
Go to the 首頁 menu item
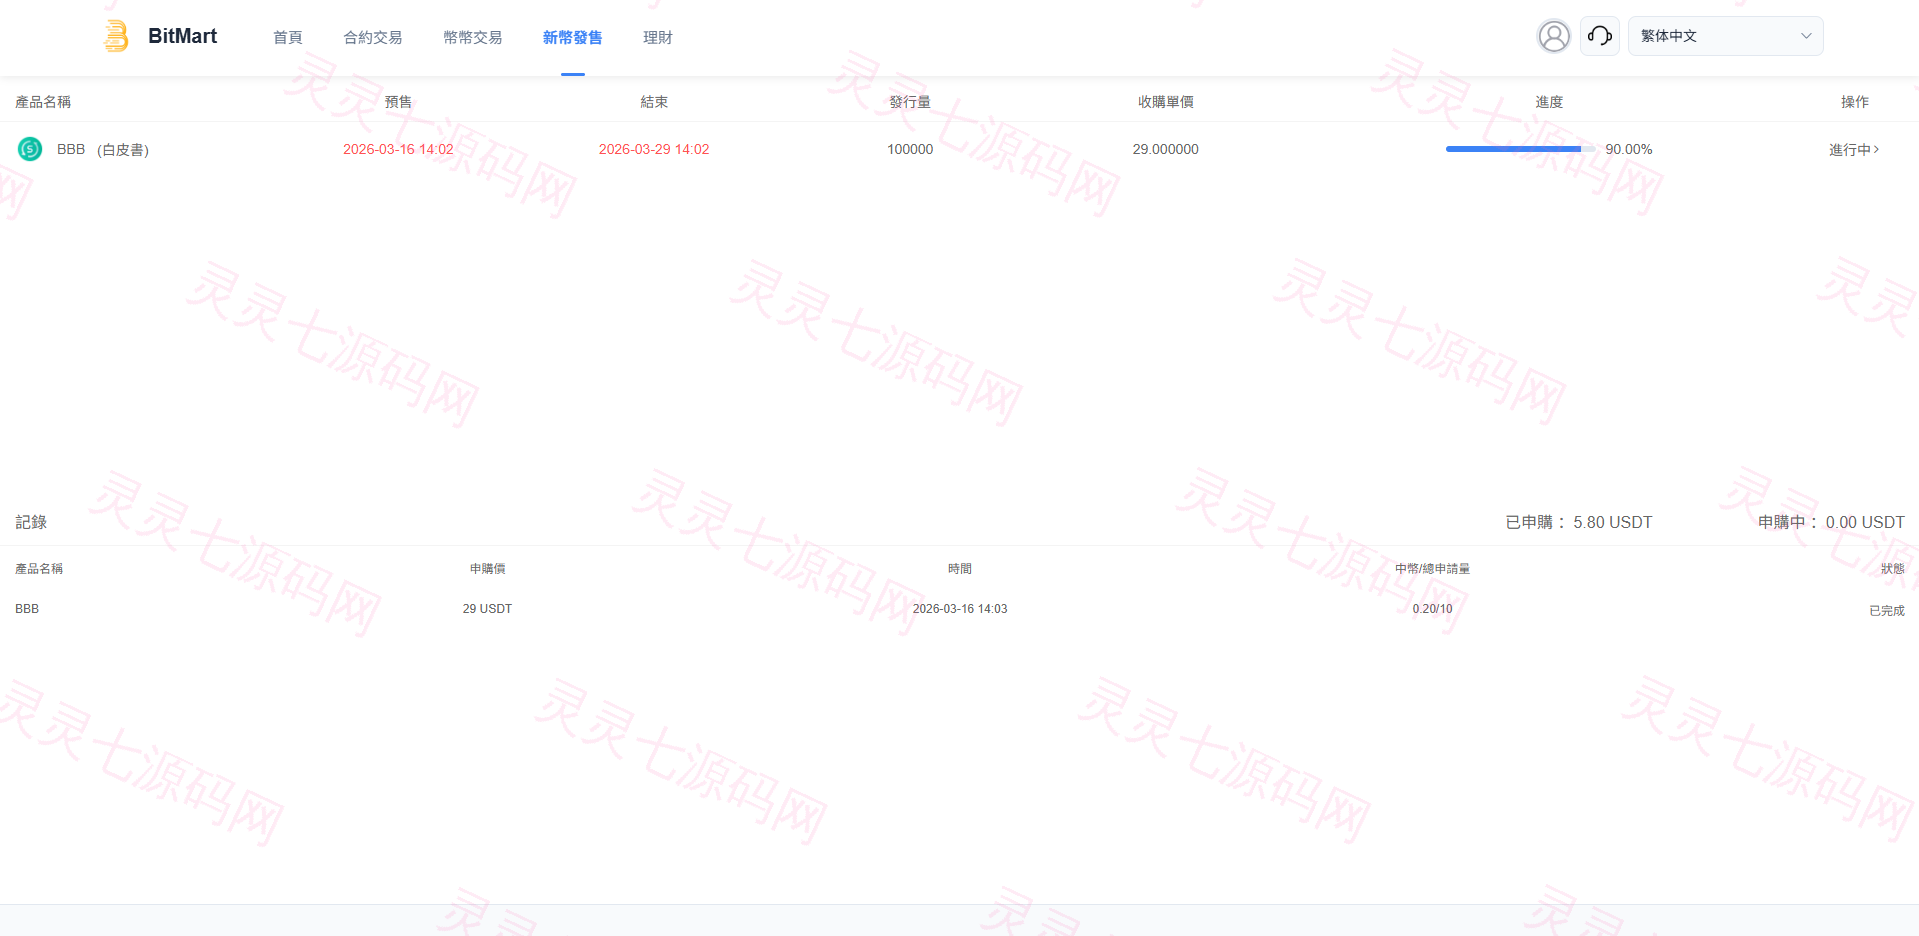pyautogui.click(x=288, y=37)
